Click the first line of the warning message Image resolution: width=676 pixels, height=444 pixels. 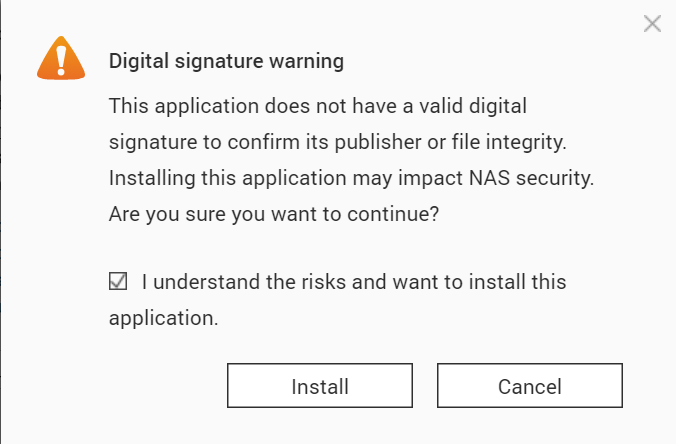point(317,106)
